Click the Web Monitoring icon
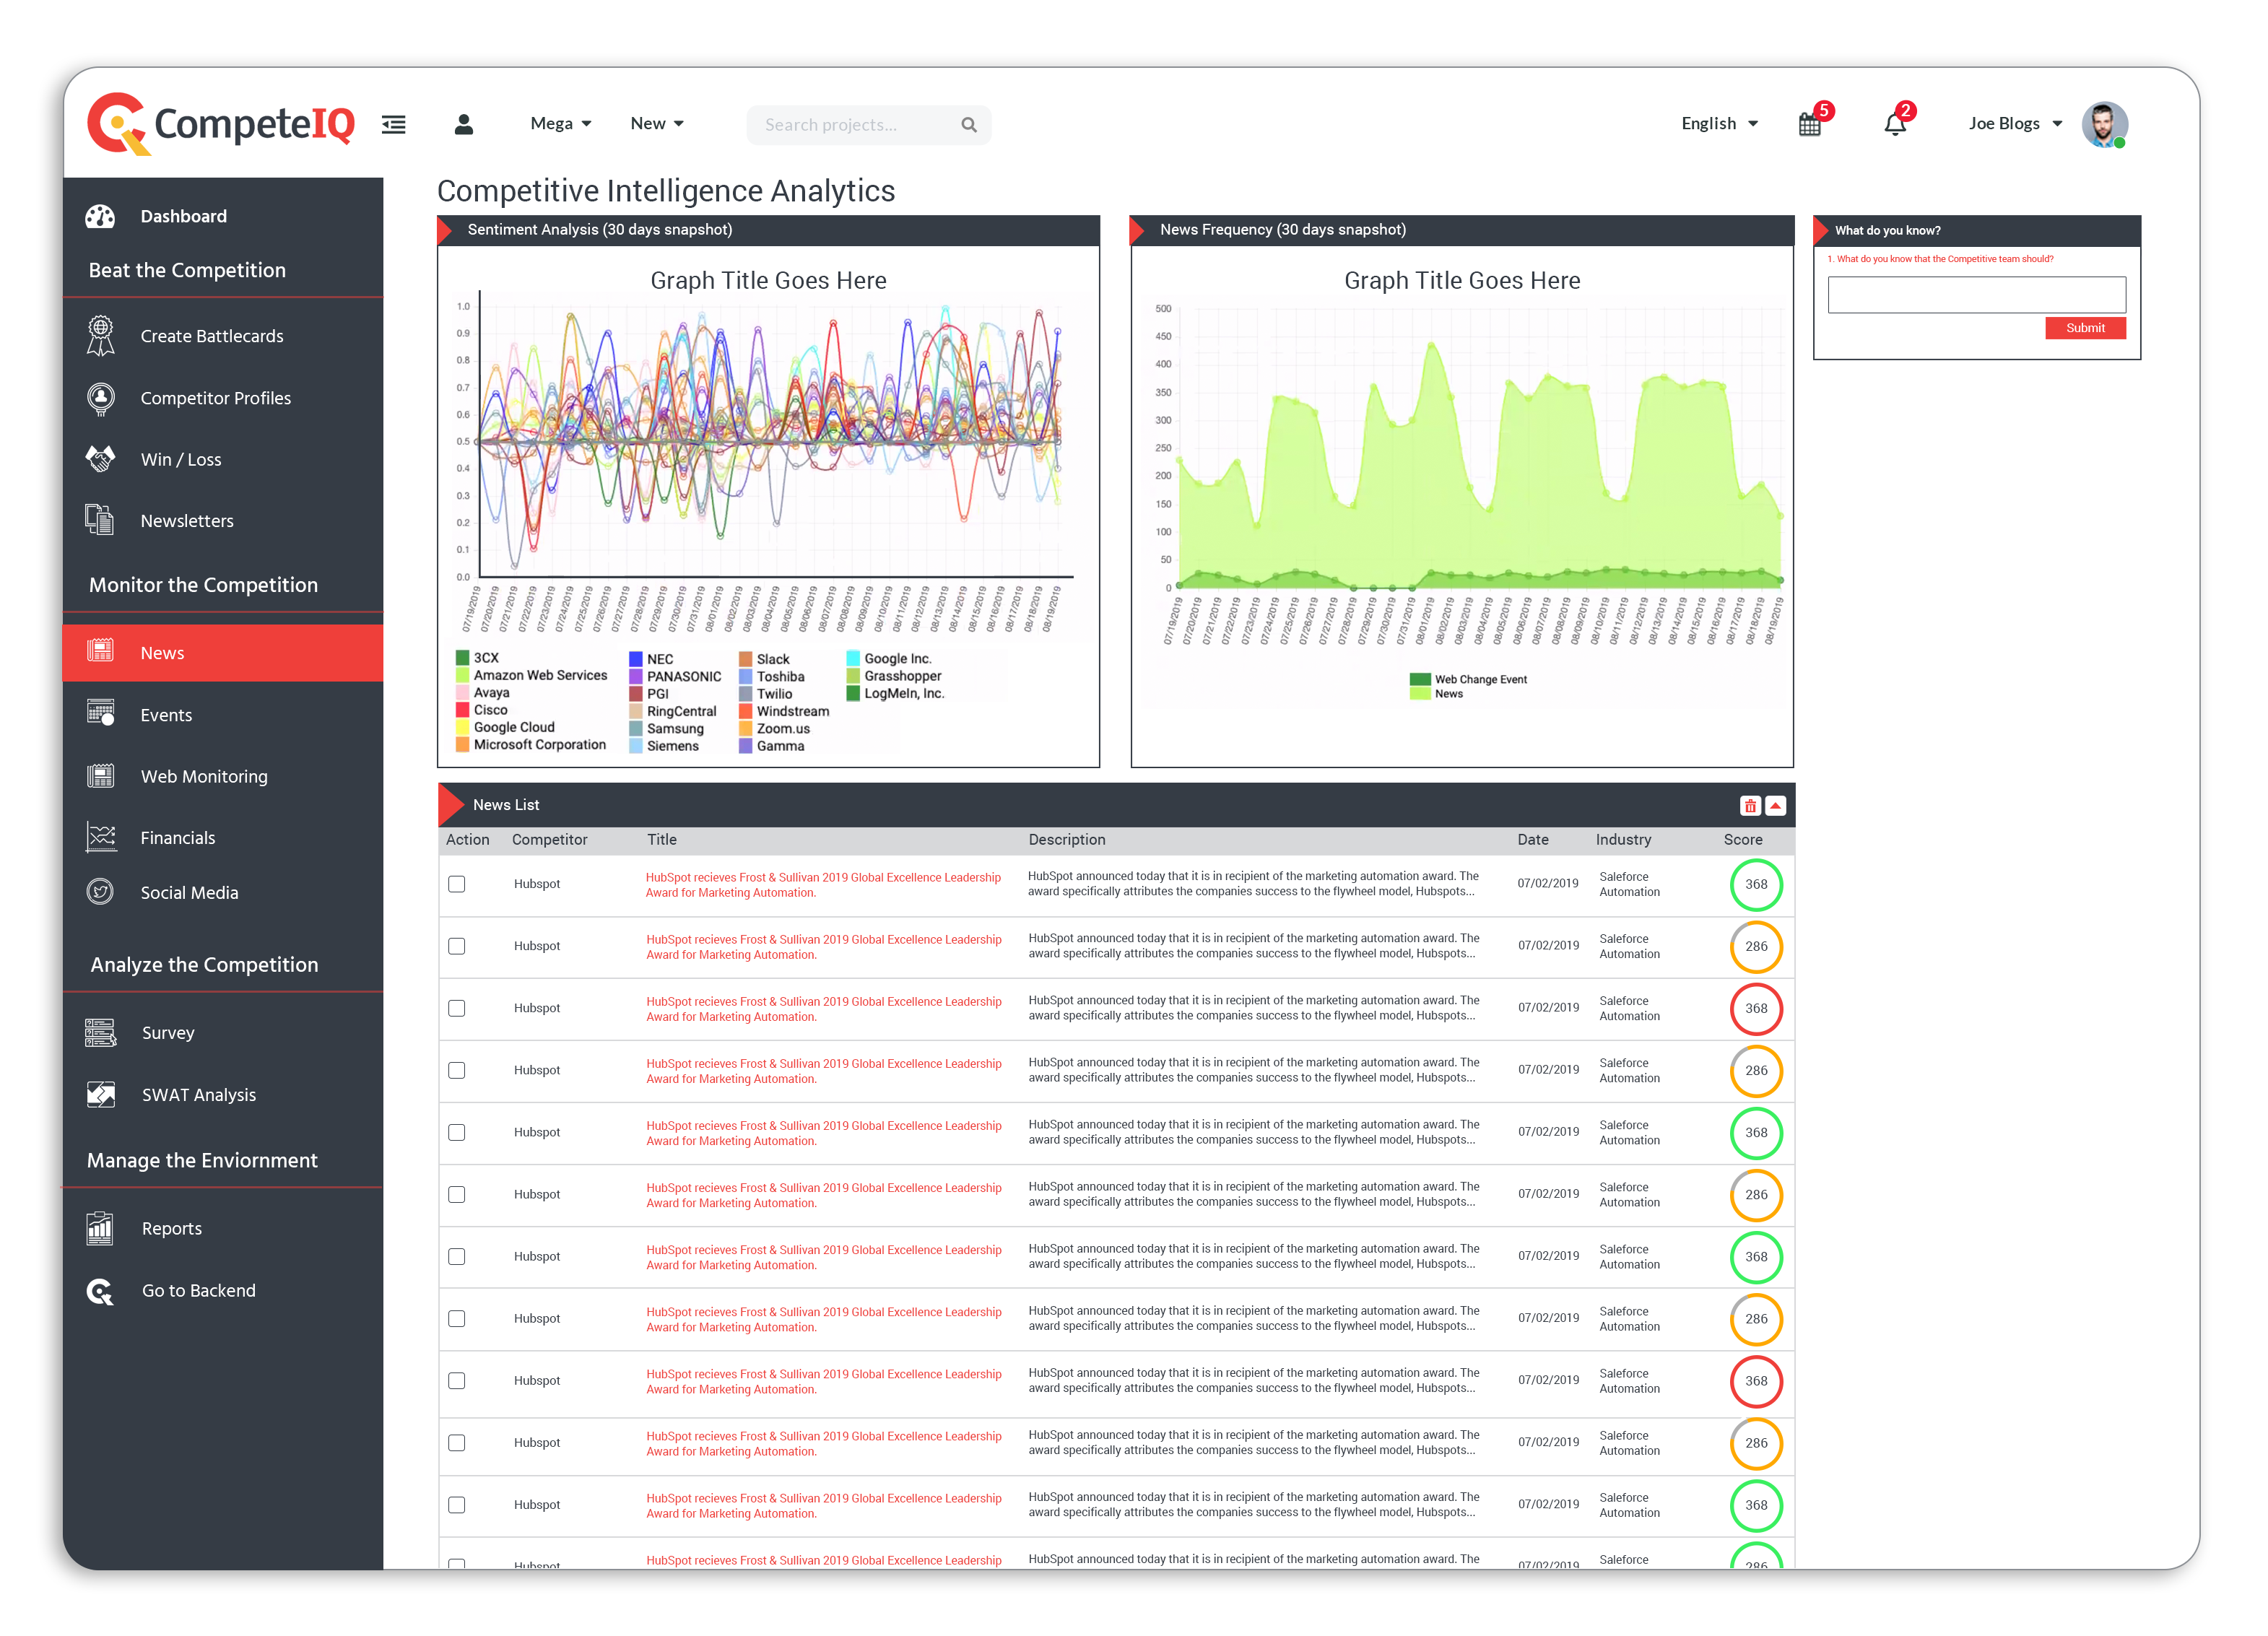The image size is (2268, 1636). click(100, 776)
